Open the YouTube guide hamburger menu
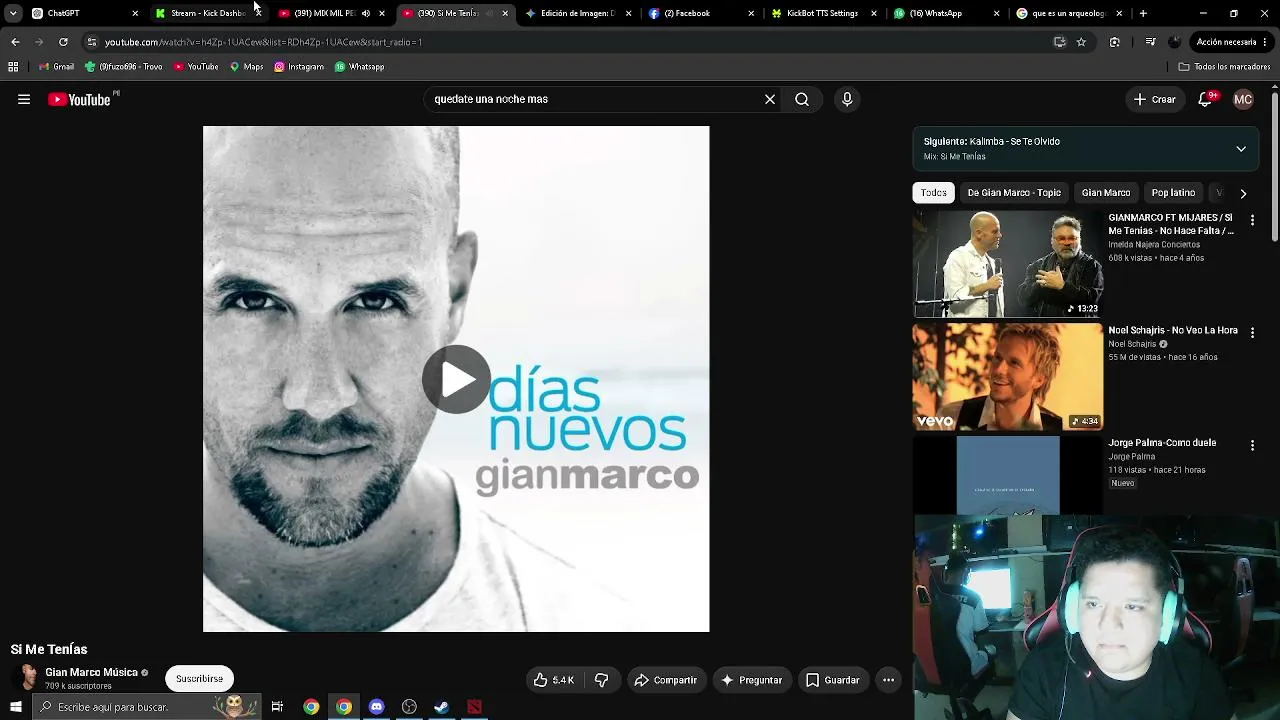The image size is (1280, 720). pyautogui.click(x=24, y=99)
